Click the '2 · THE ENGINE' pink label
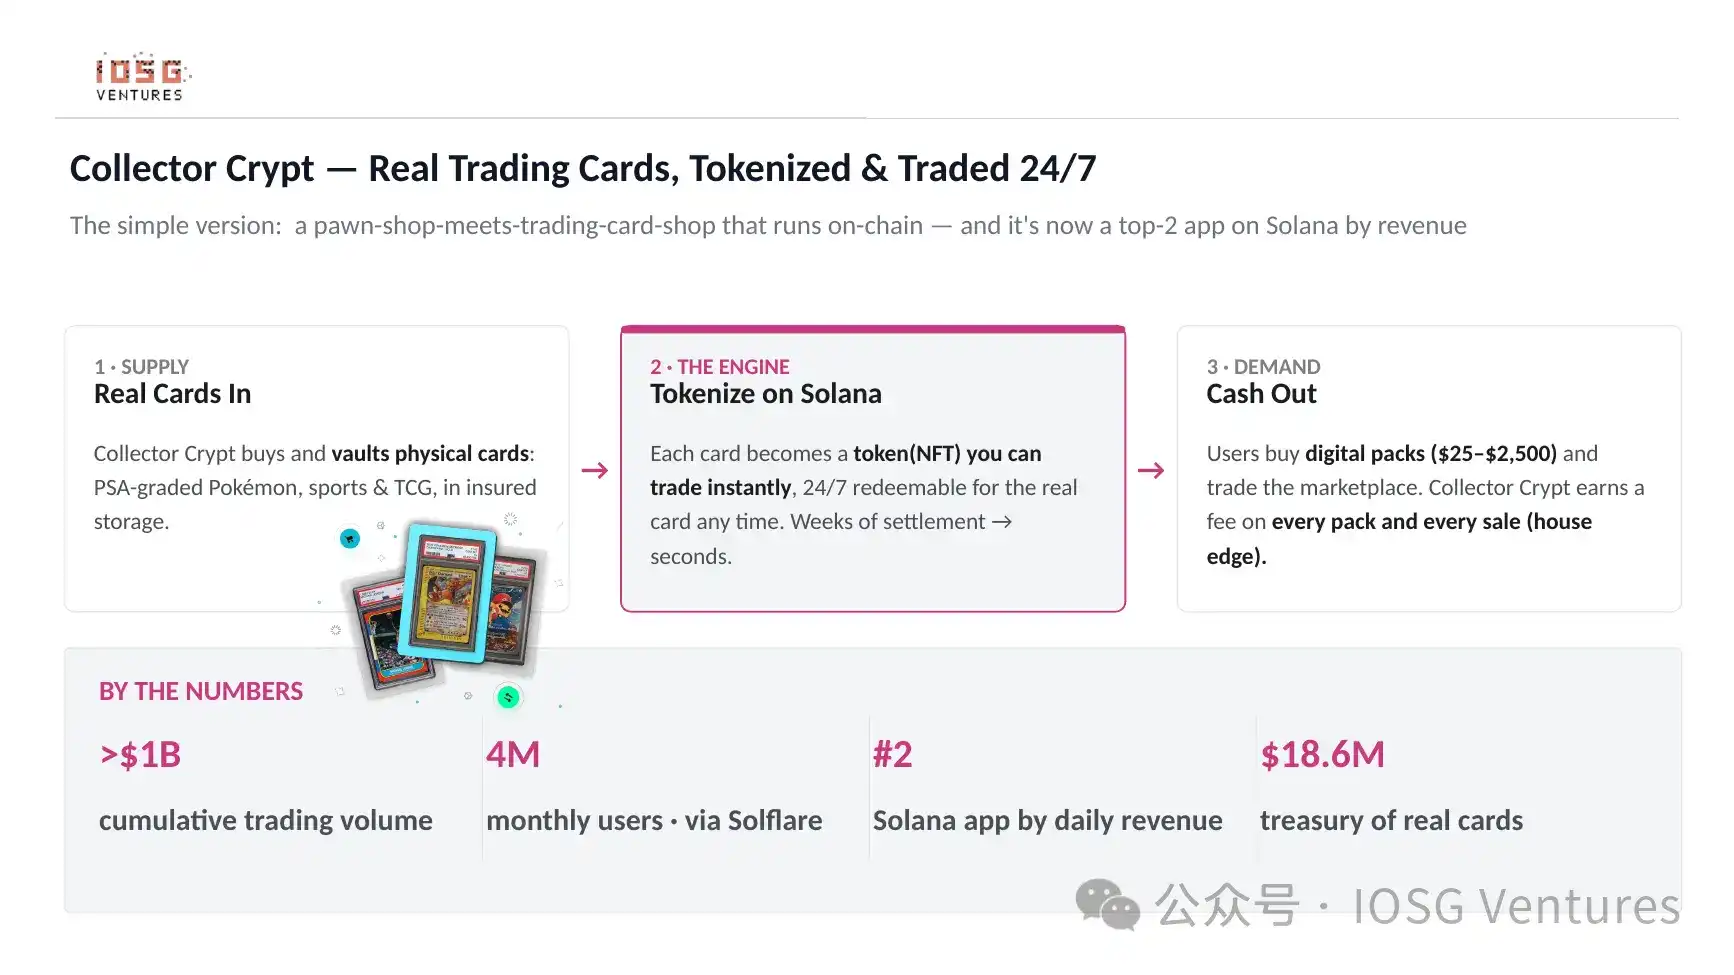Screen dimensions: 1734x975 pos(720,367)
